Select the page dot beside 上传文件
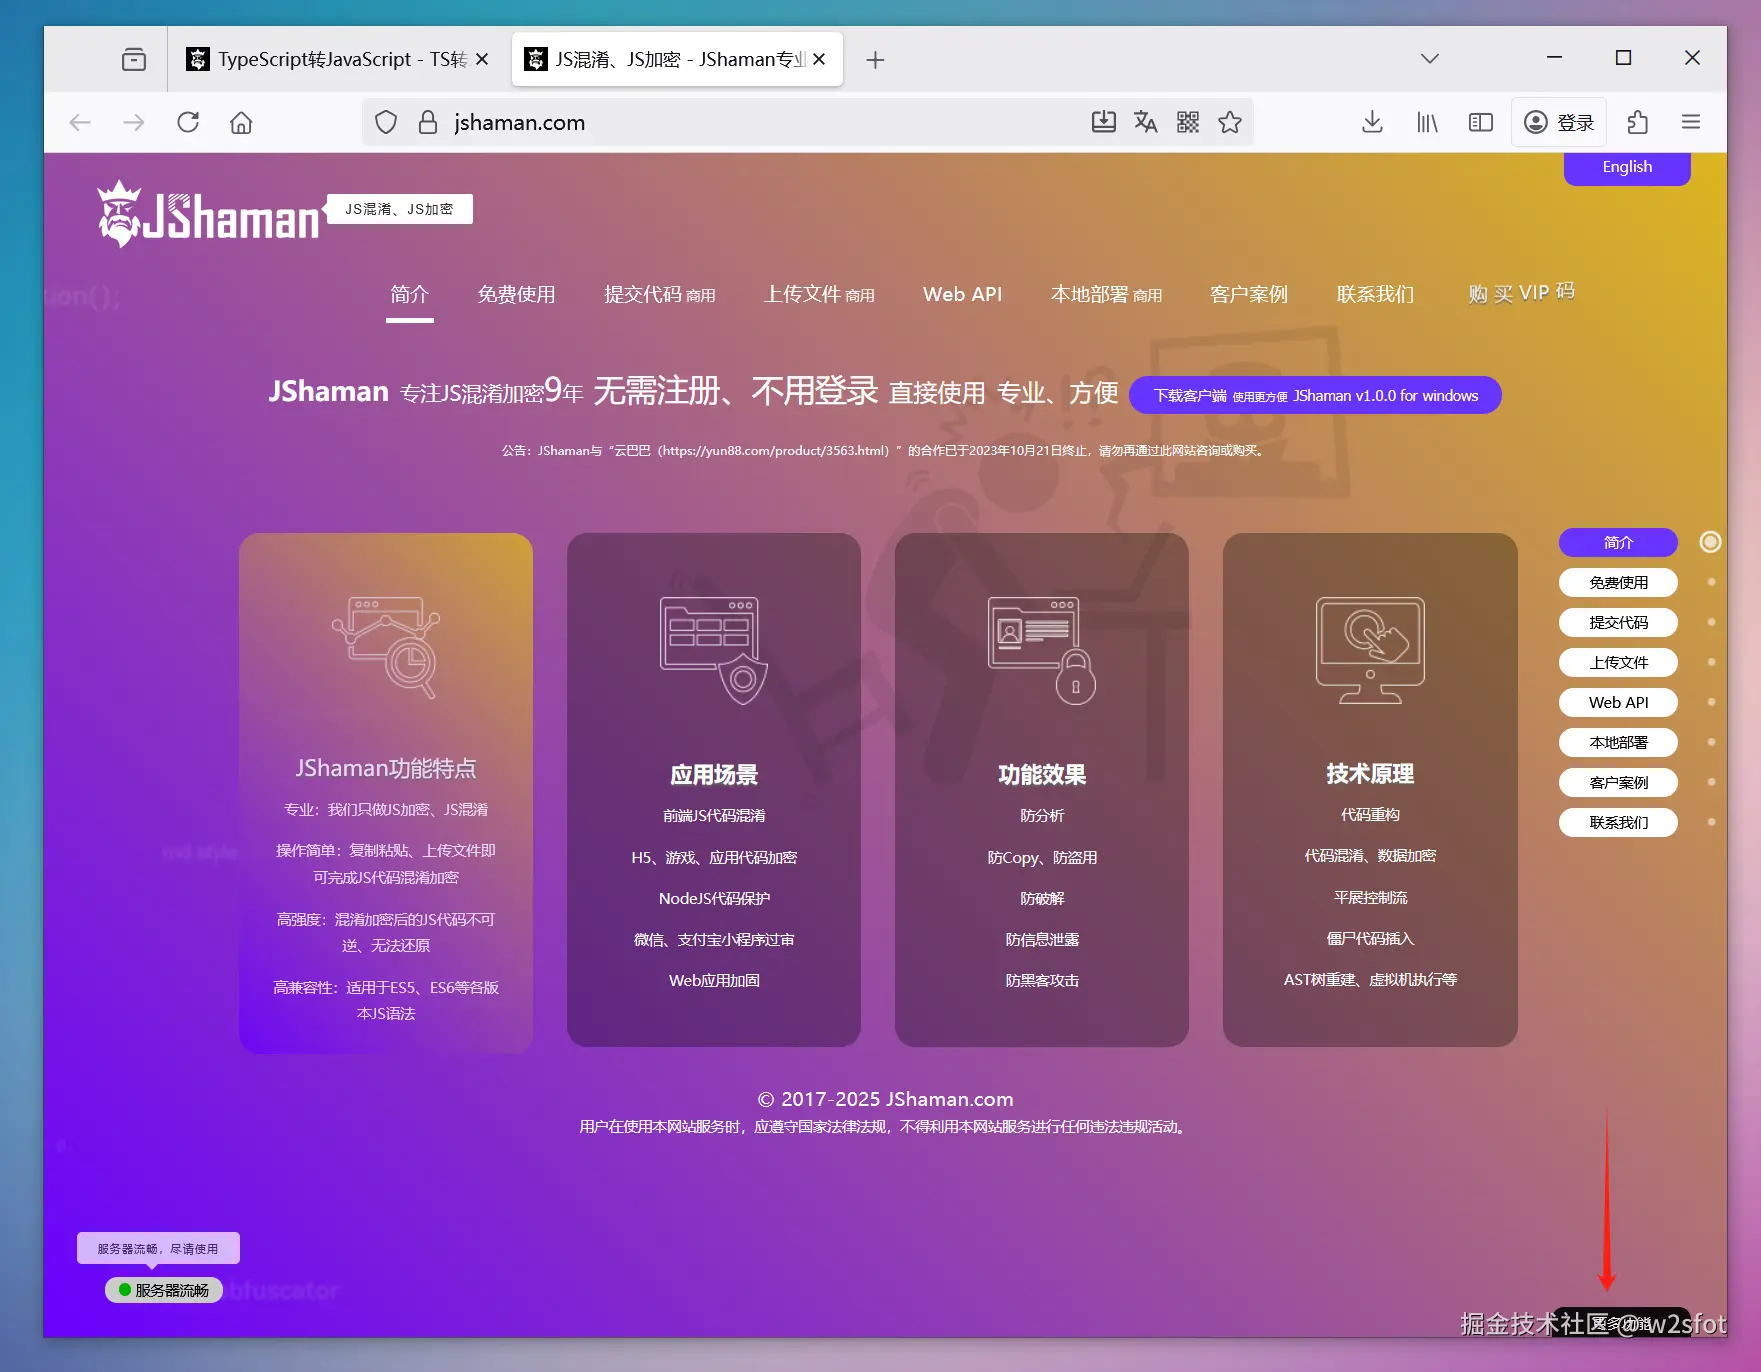This screenshot has width=1761, height=1372. point(1711,662)
